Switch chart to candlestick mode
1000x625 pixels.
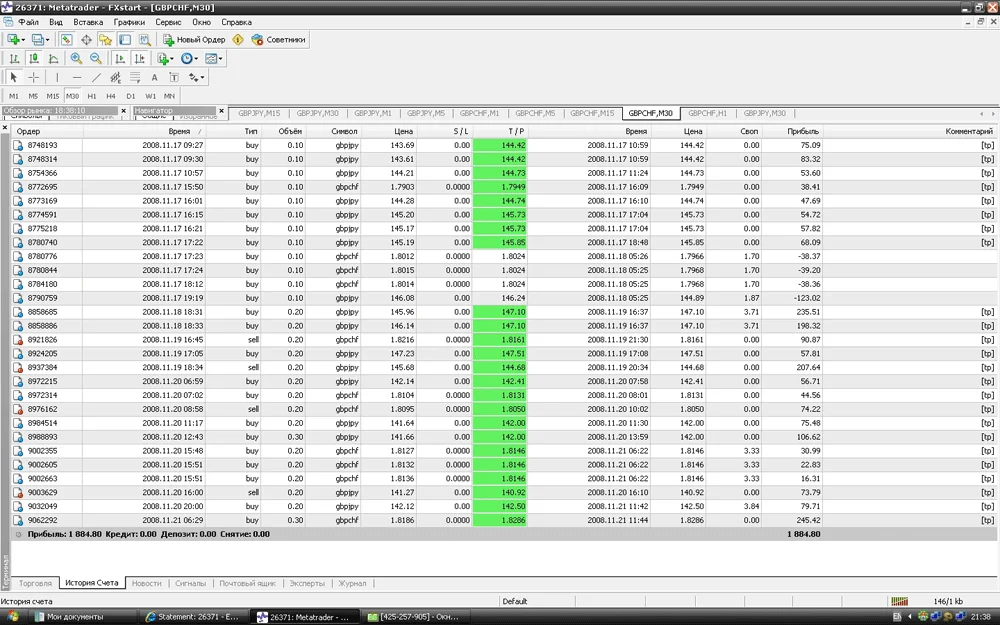[34, 59]
